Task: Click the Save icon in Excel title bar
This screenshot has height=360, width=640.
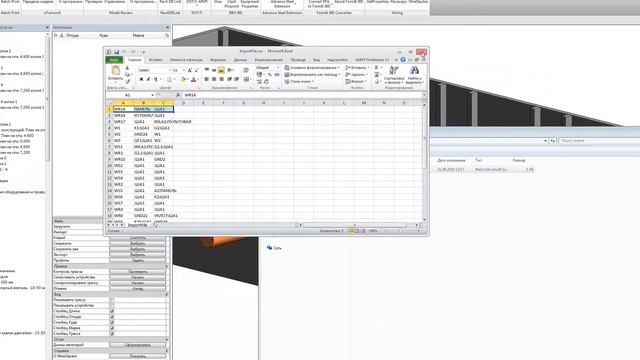Action: click(116, 52)
